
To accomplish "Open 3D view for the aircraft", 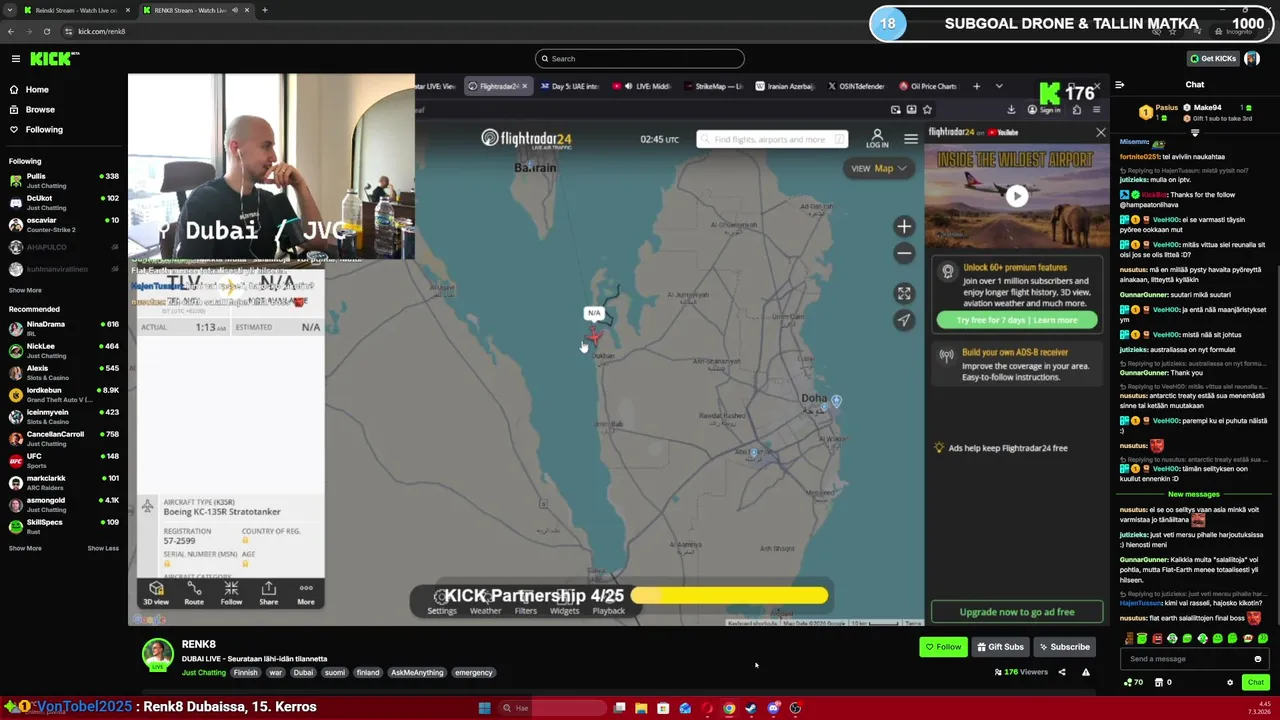I will pos(156,593).
